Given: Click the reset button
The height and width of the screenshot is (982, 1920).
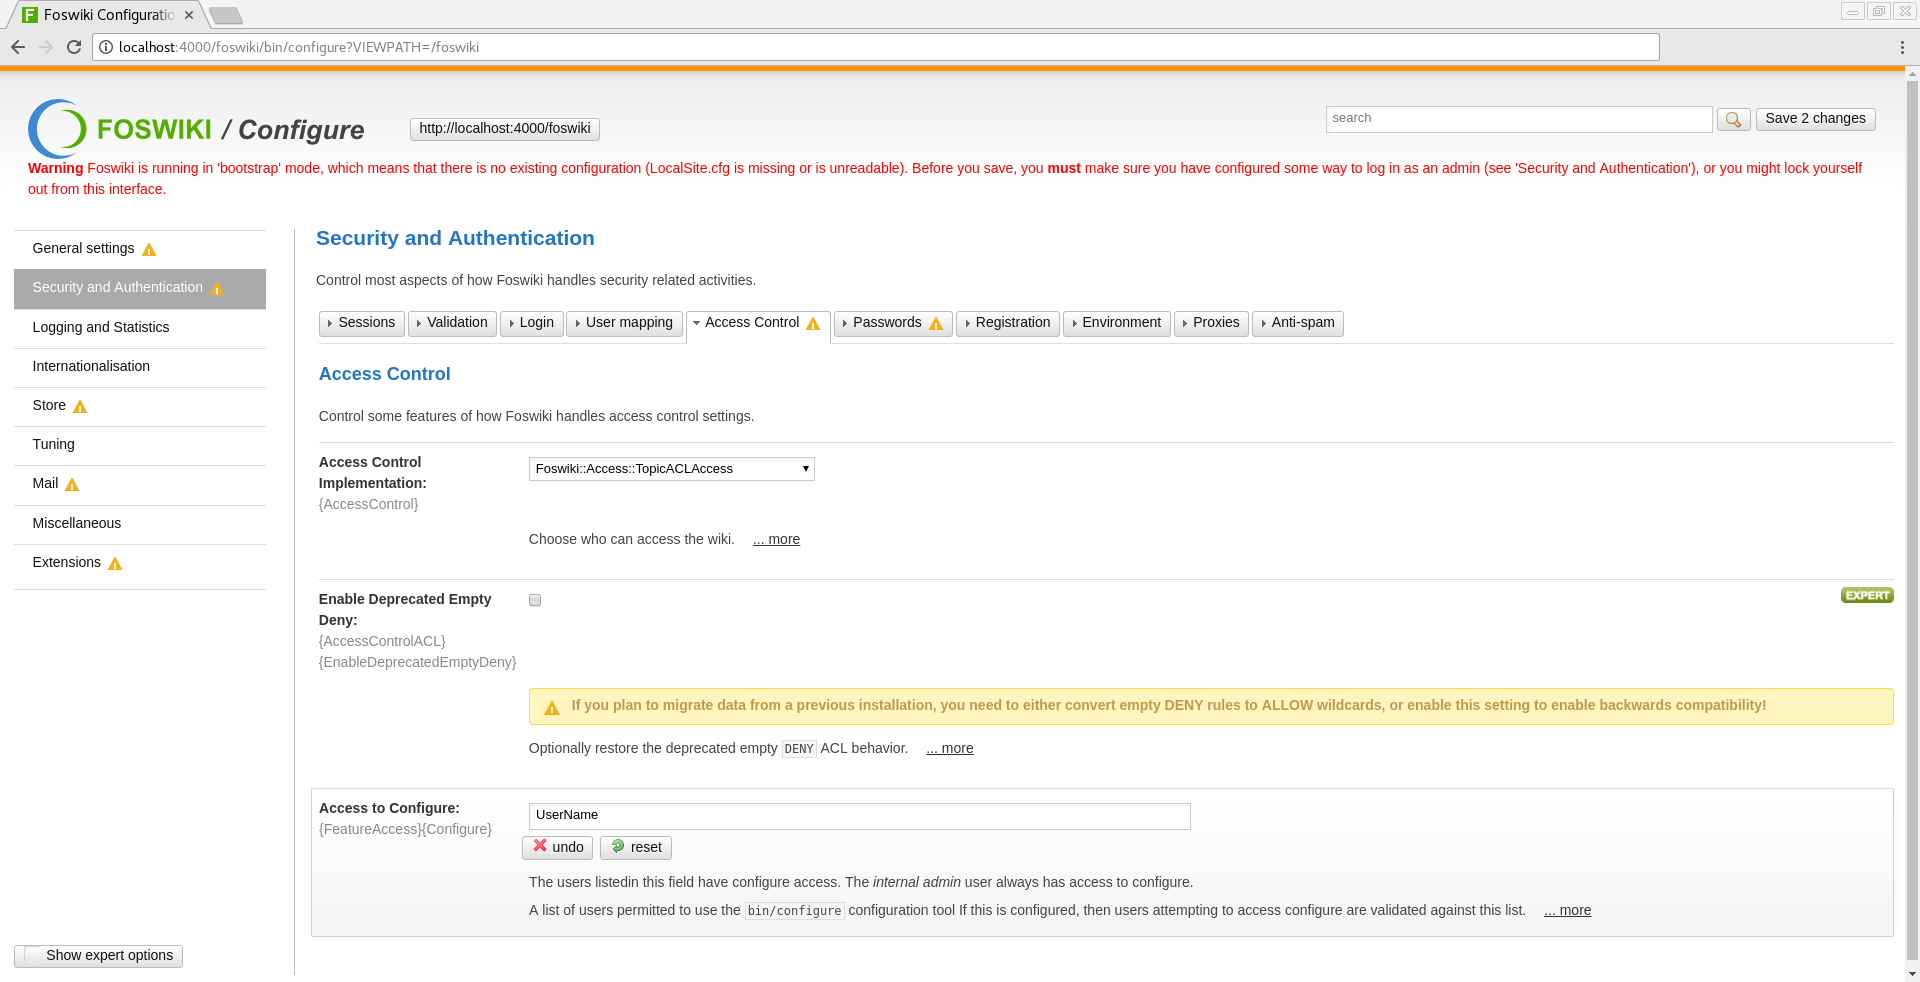Looking at the screenshot, I should click(x=636, y=848).
